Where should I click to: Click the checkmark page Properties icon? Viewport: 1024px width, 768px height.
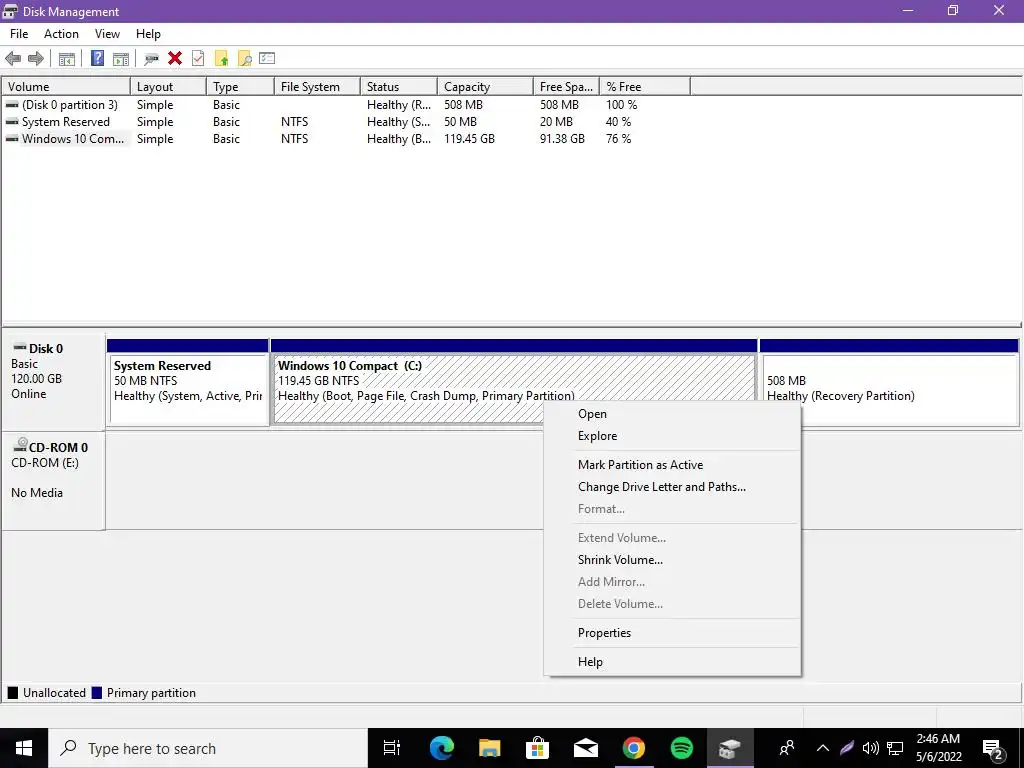point(198,59)
